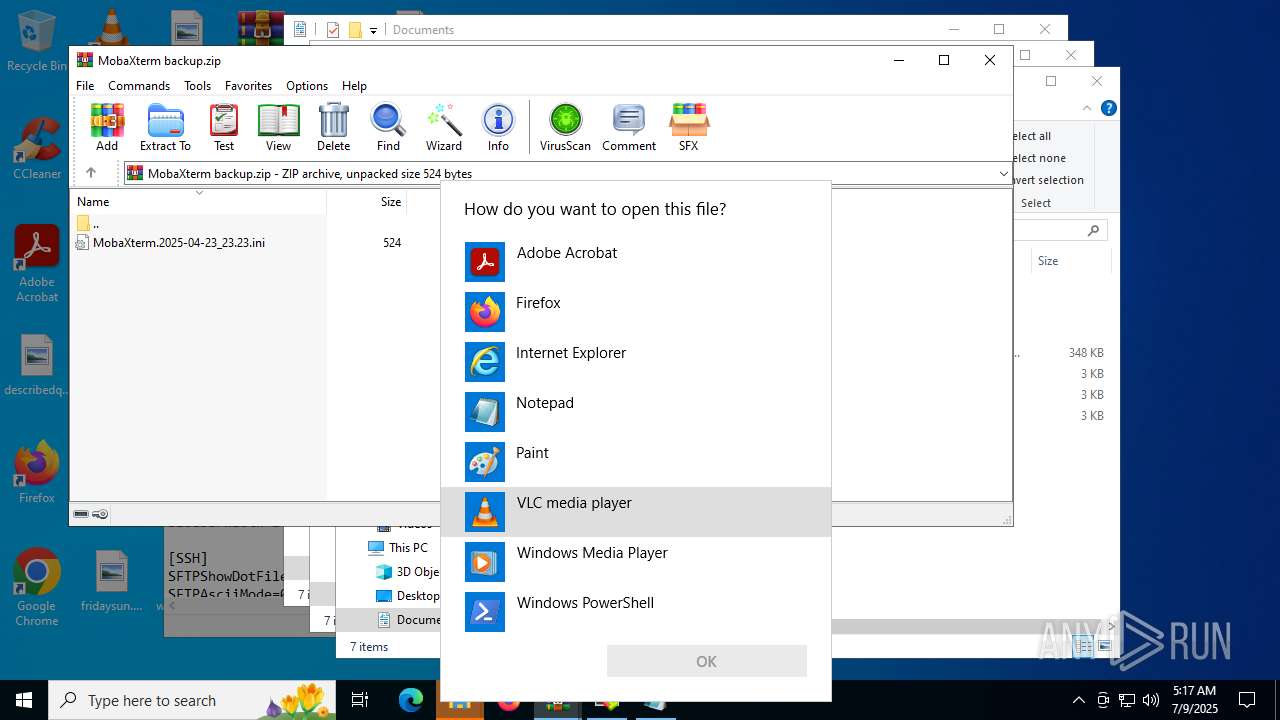Open the Wizard wand icon

(x=444, y=127)
